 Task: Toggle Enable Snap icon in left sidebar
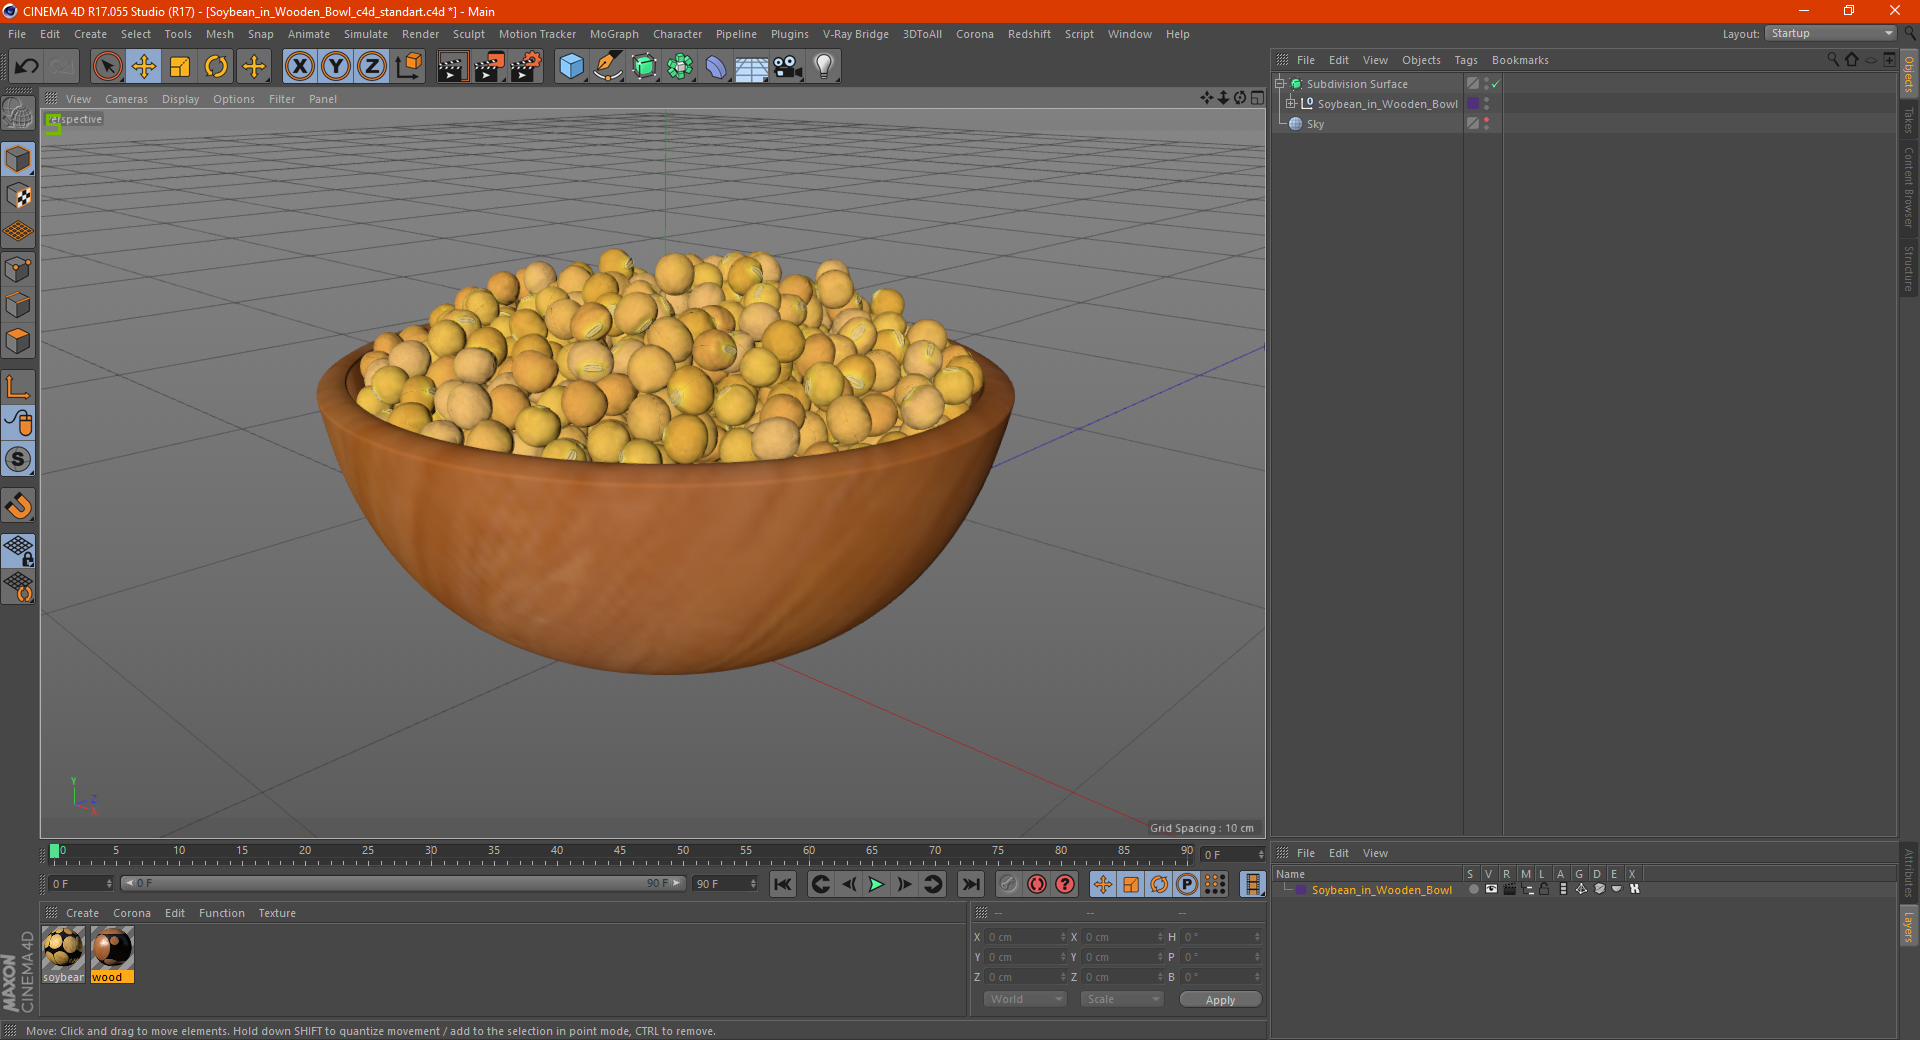tap(18, 459)
